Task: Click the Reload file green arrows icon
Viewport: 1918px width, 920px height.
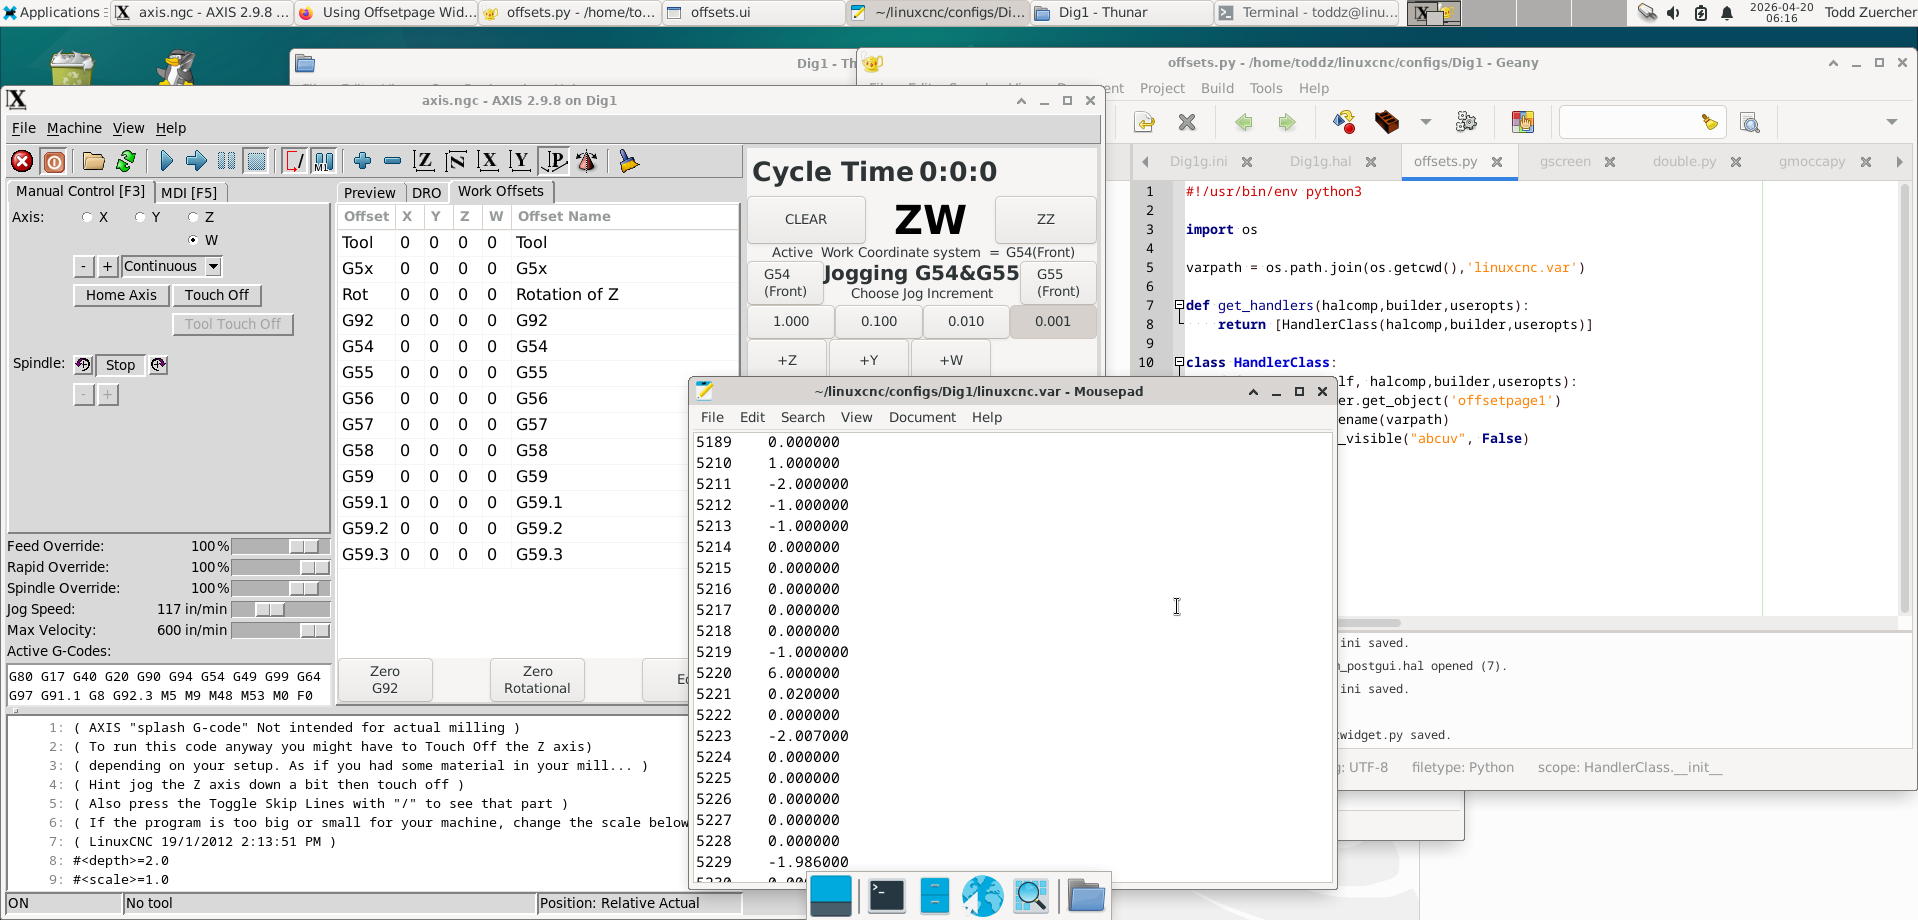Action: point(126,161)
